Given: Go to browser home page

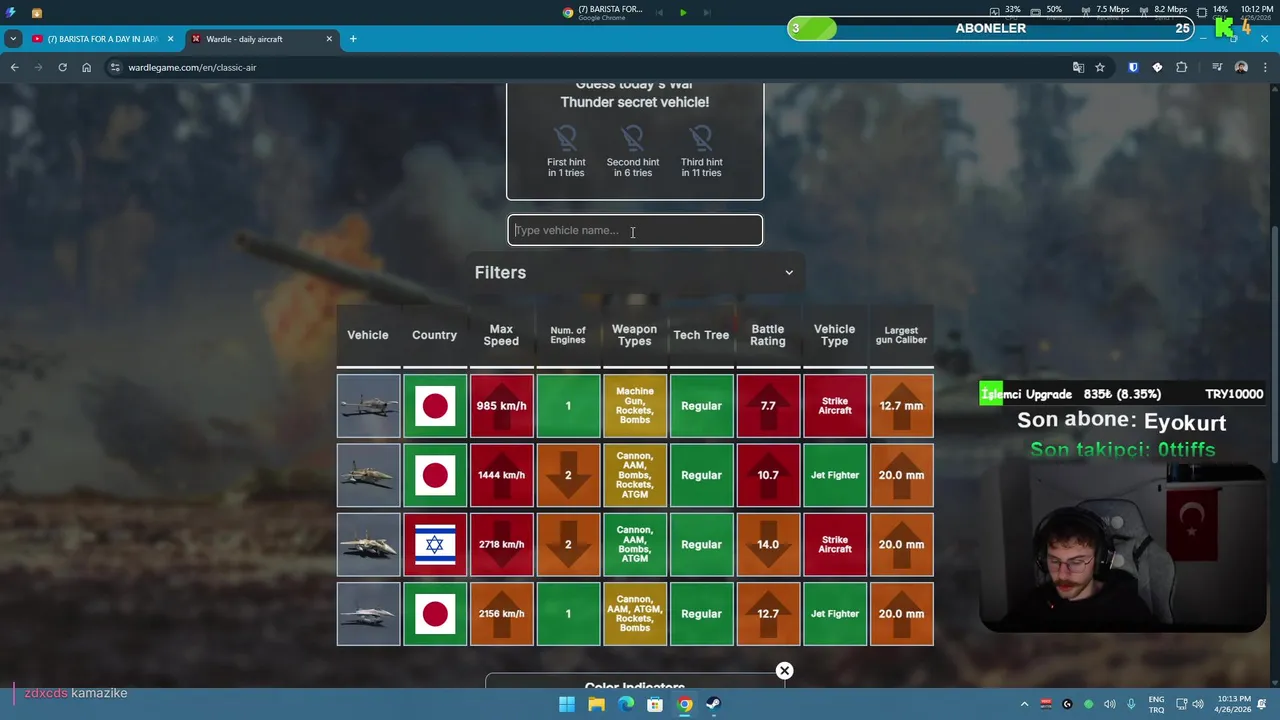Looking at the screenshot, I should pyautogui.click(x=87, y=67).
